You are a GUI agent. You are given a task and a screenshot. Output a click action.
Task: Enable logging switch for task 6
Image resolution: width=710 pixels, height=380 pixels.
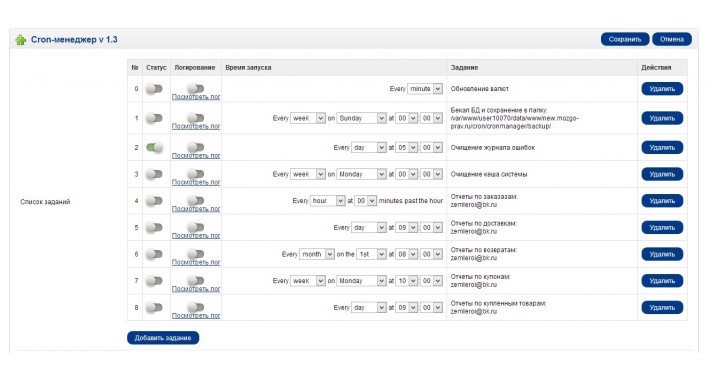click(196, 254)
